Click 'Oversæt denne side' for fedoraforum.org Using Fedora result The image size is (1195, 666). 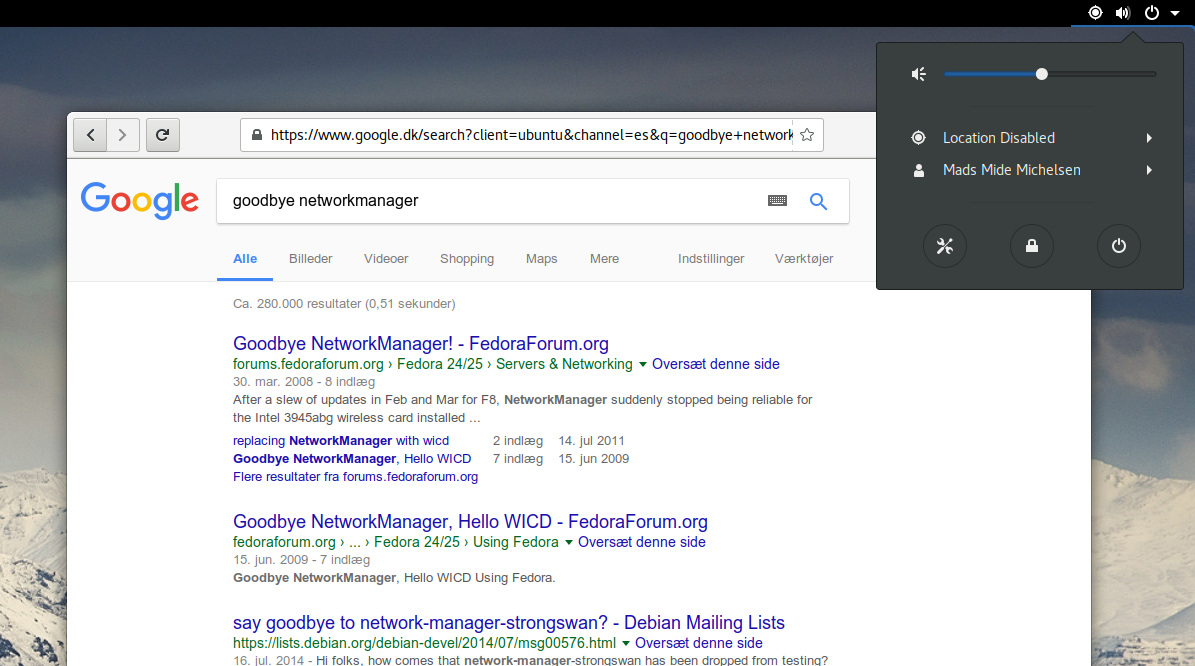[x=642, y=542]
